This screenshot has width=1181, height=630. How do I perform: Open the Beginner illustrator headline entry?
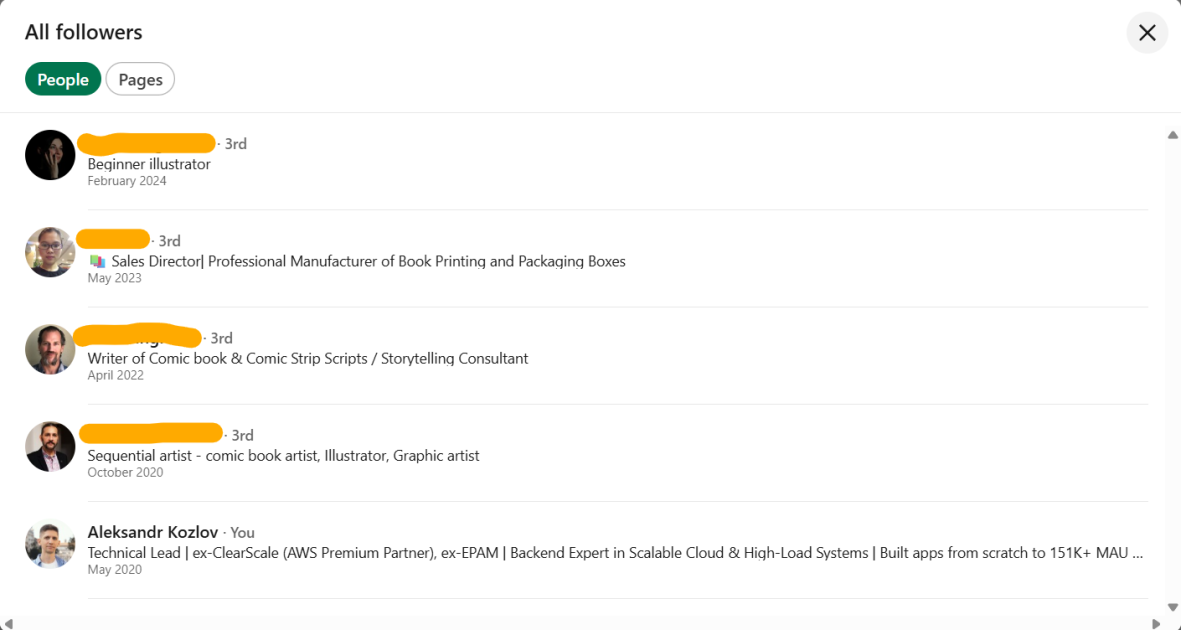(x=149, y=164)
